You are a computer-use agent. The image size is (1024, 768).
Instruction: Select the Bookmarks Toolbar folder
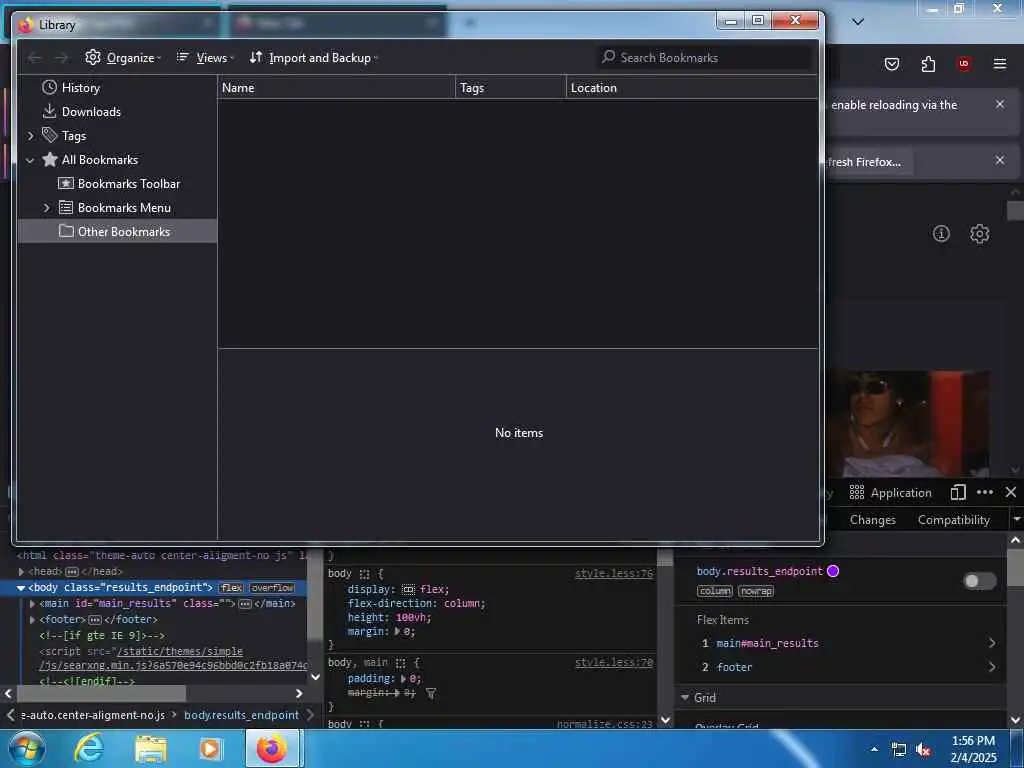coord(119,184)
